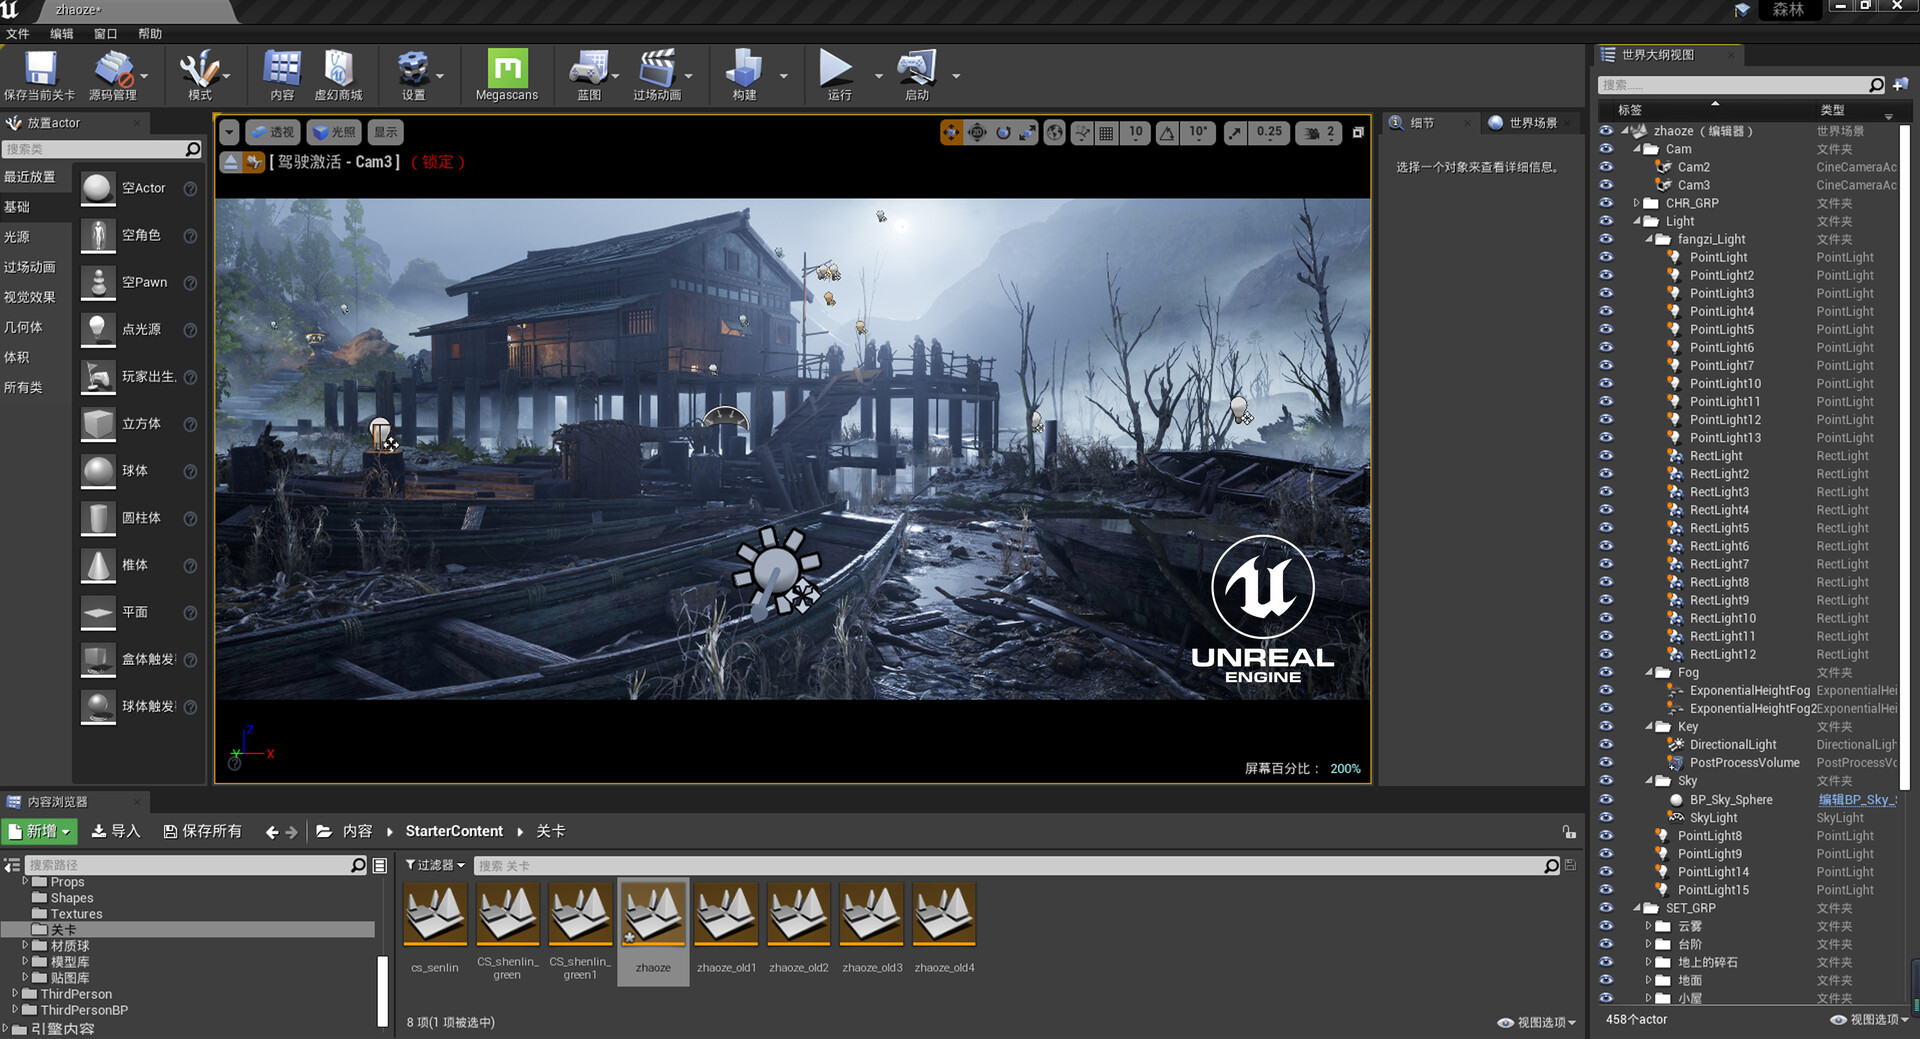Toggle visibility of ExponentialHeightFog
Image resolution: width=1920 pixels, height=1039 pixels.
[x=1606, y=690]
